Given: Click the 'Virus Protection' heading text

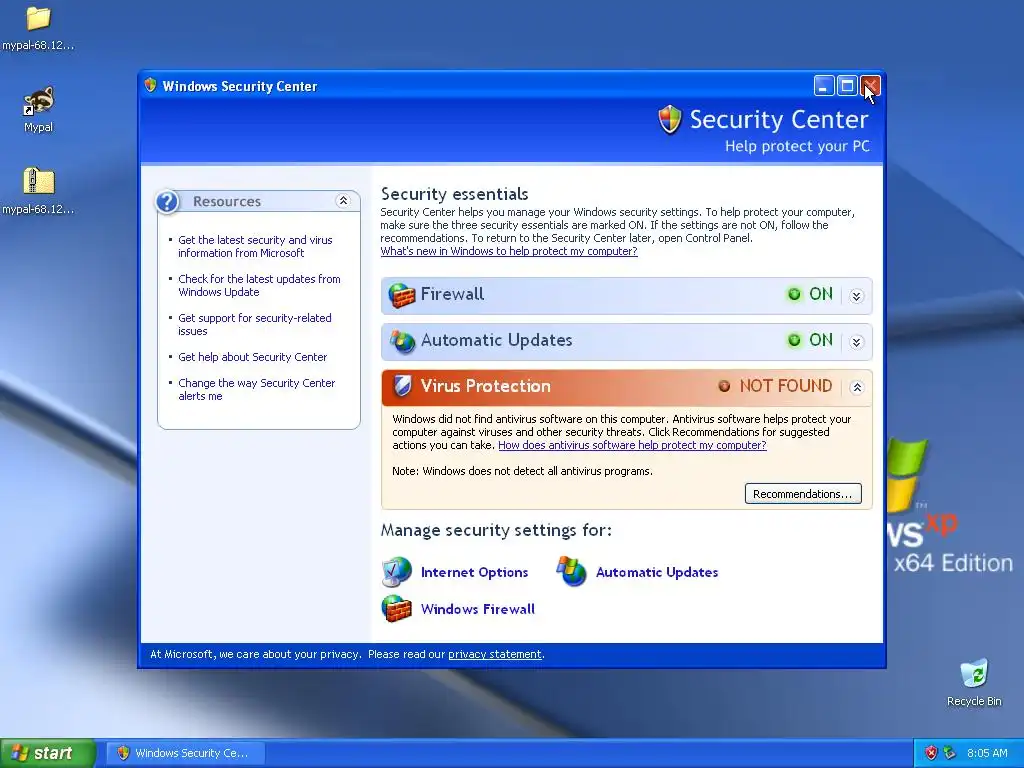Looking at the screenshot, I should coord(486,386).
